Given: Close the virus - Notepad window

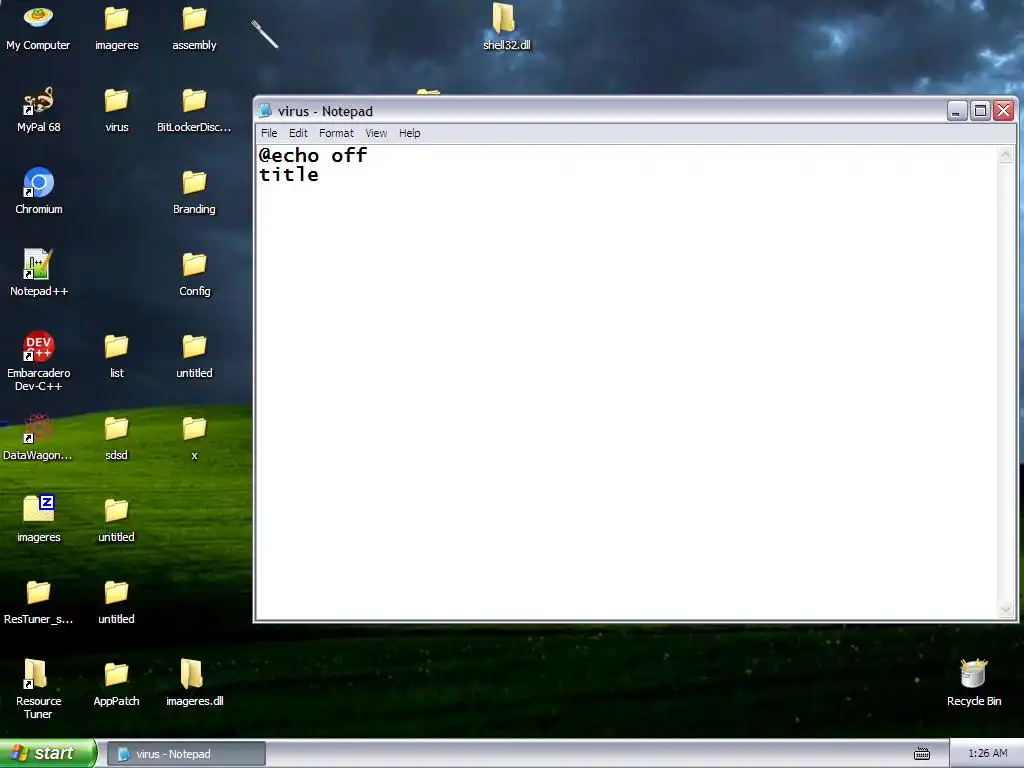Looking at the screenshot, I should [x=1004, y=110].
